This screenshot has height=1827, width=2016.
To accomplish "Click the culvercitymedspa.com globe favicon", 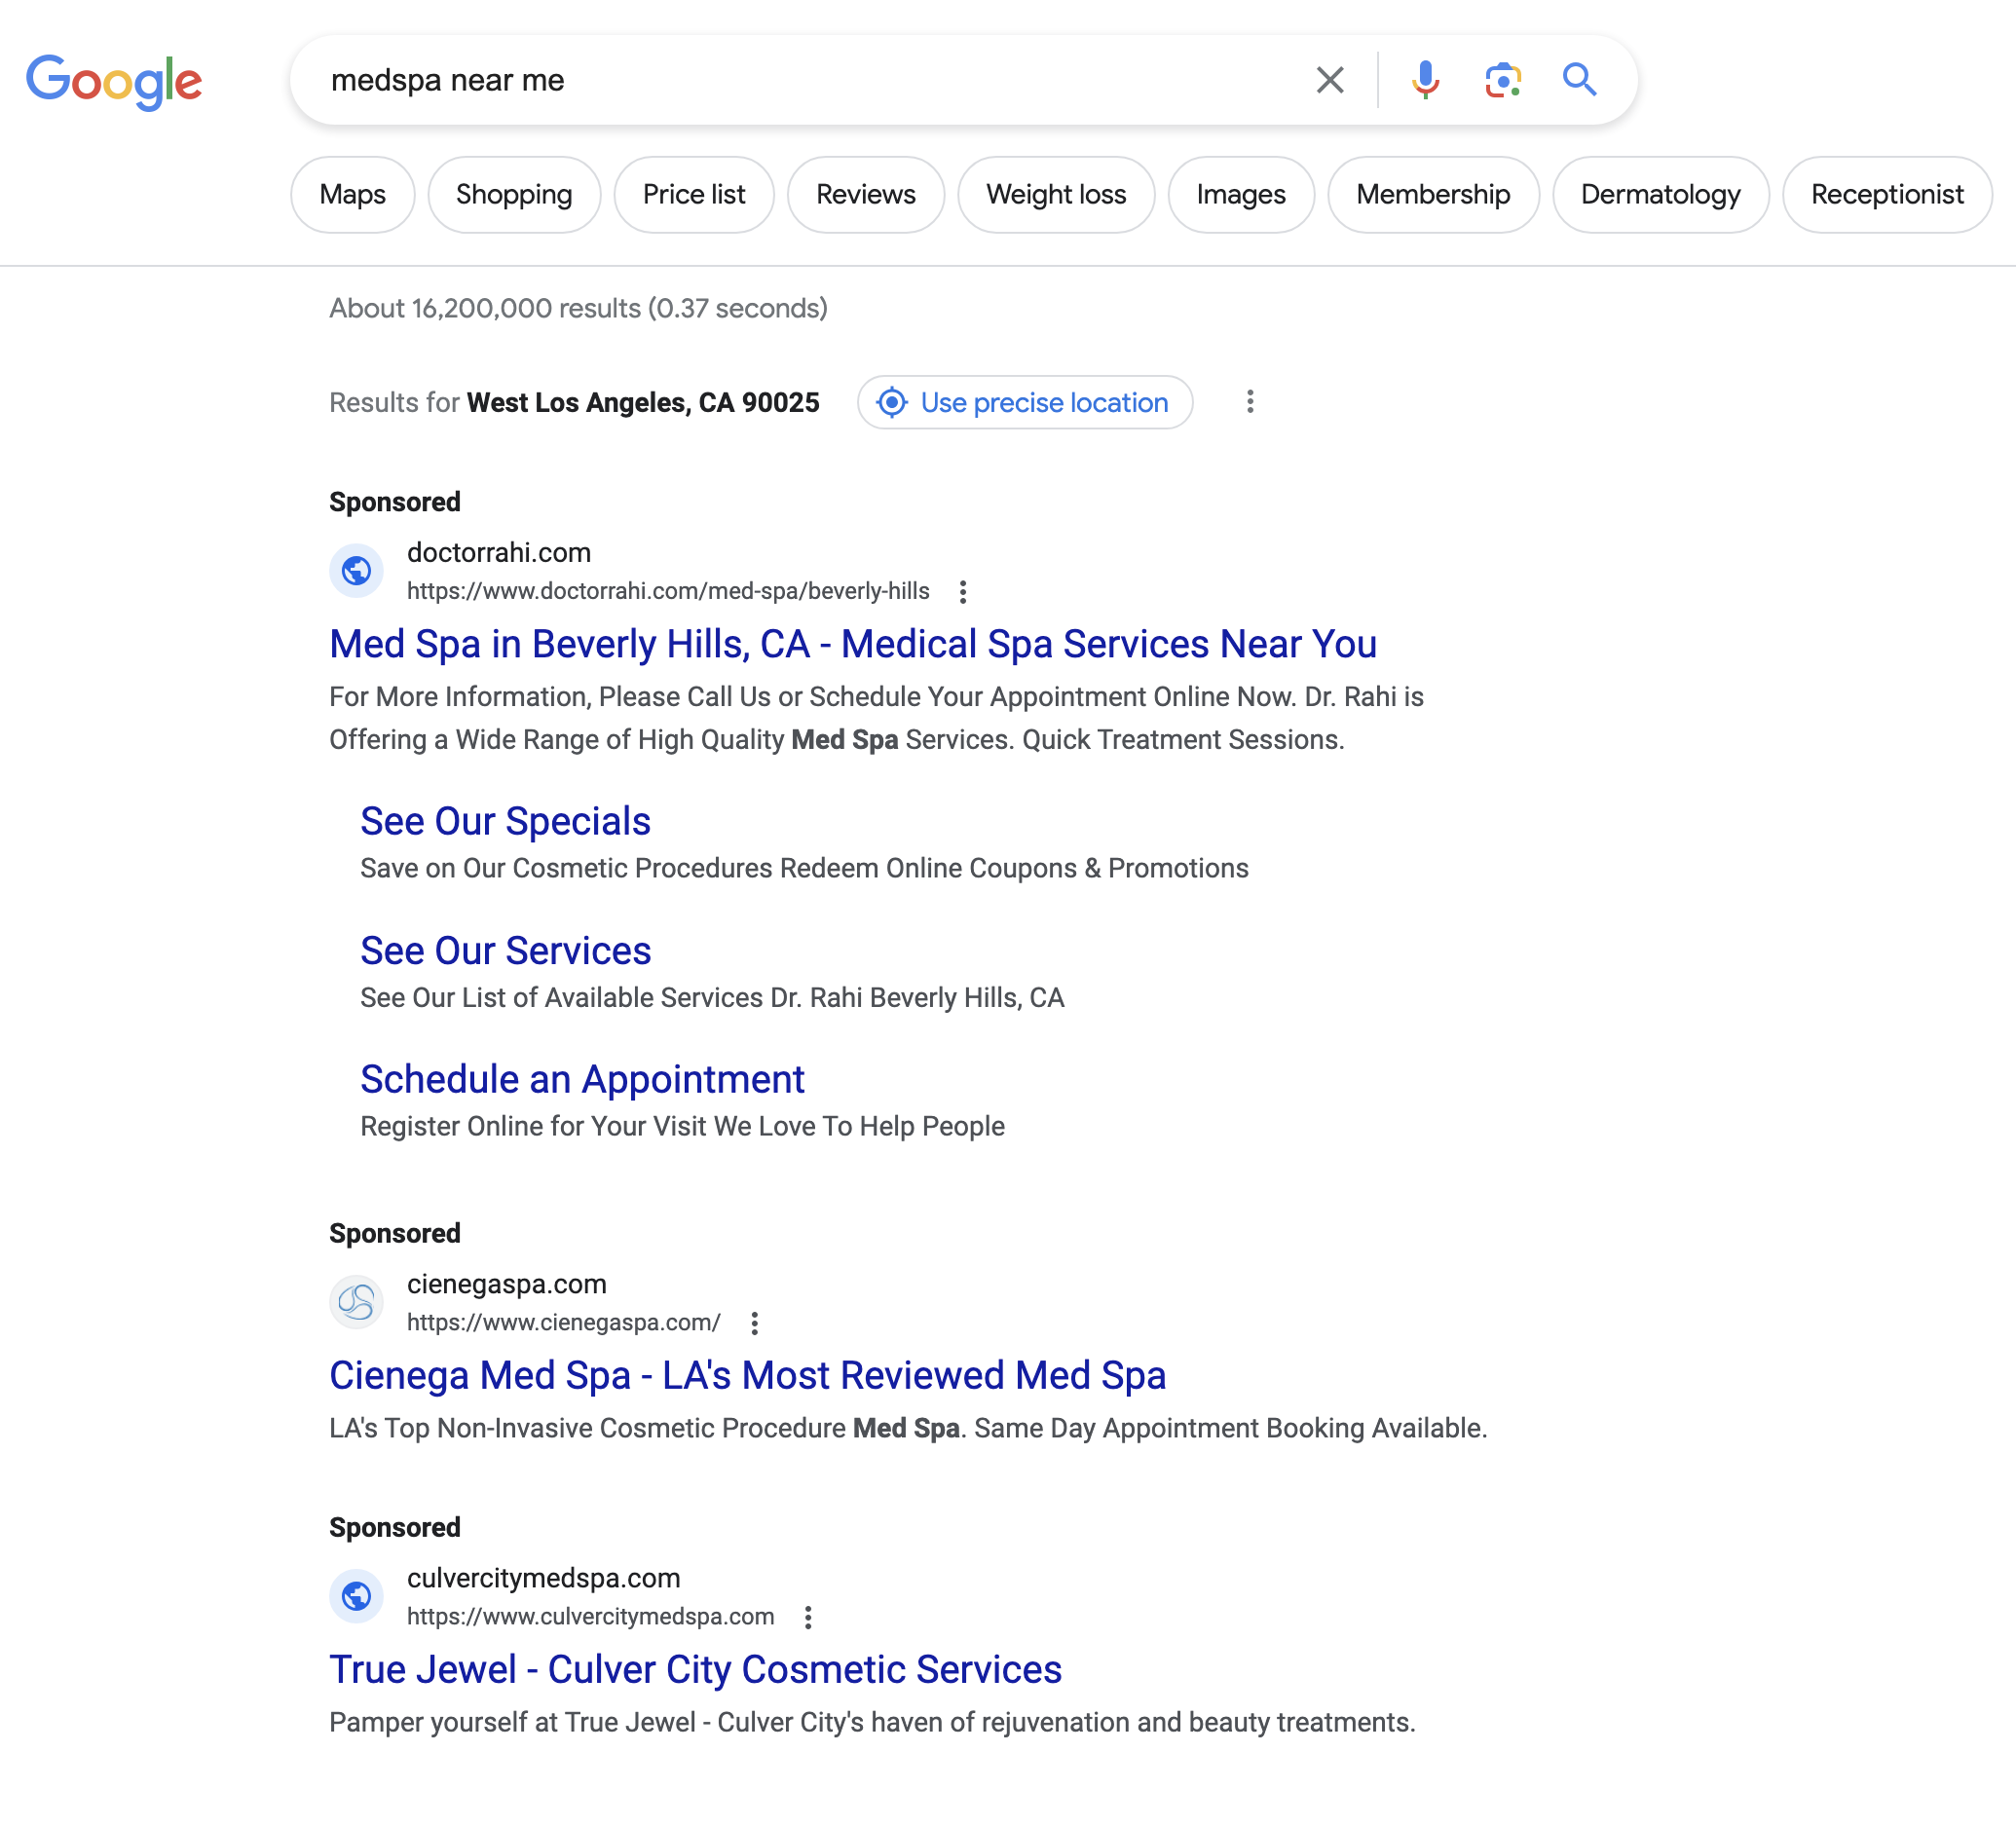I will (357, 1596).
